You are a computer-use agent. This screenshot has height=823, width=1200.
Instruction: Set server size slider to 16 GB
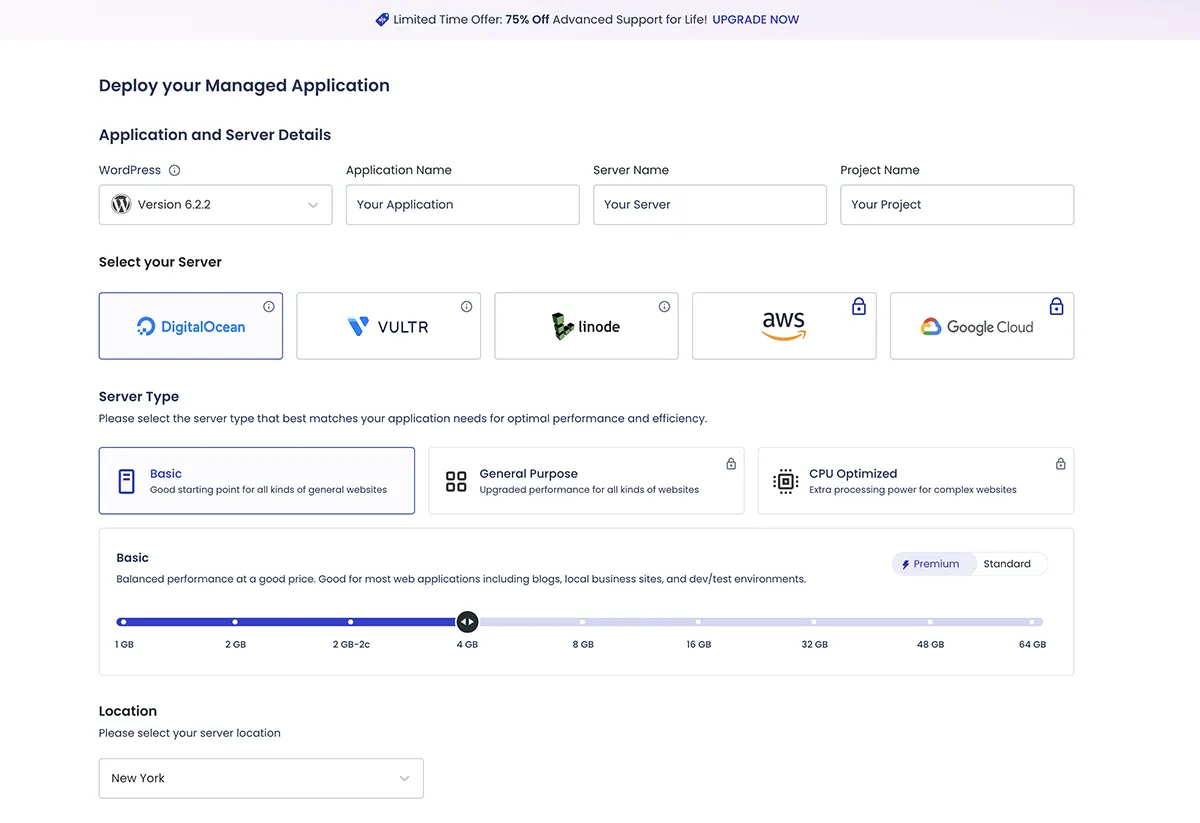click(x=698, y=622)
